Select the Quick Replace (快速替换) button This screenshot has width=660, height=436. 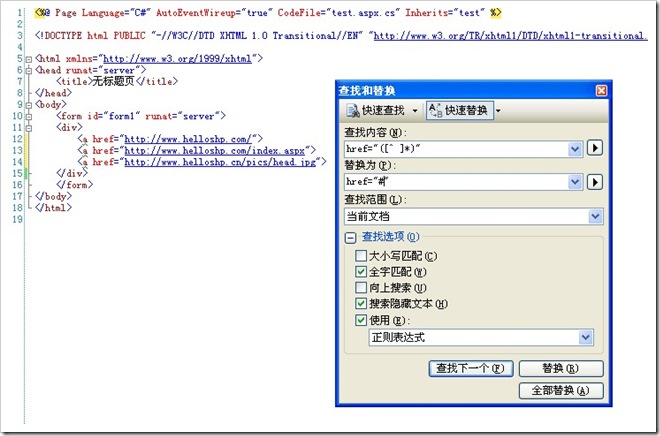coord(459,111)
